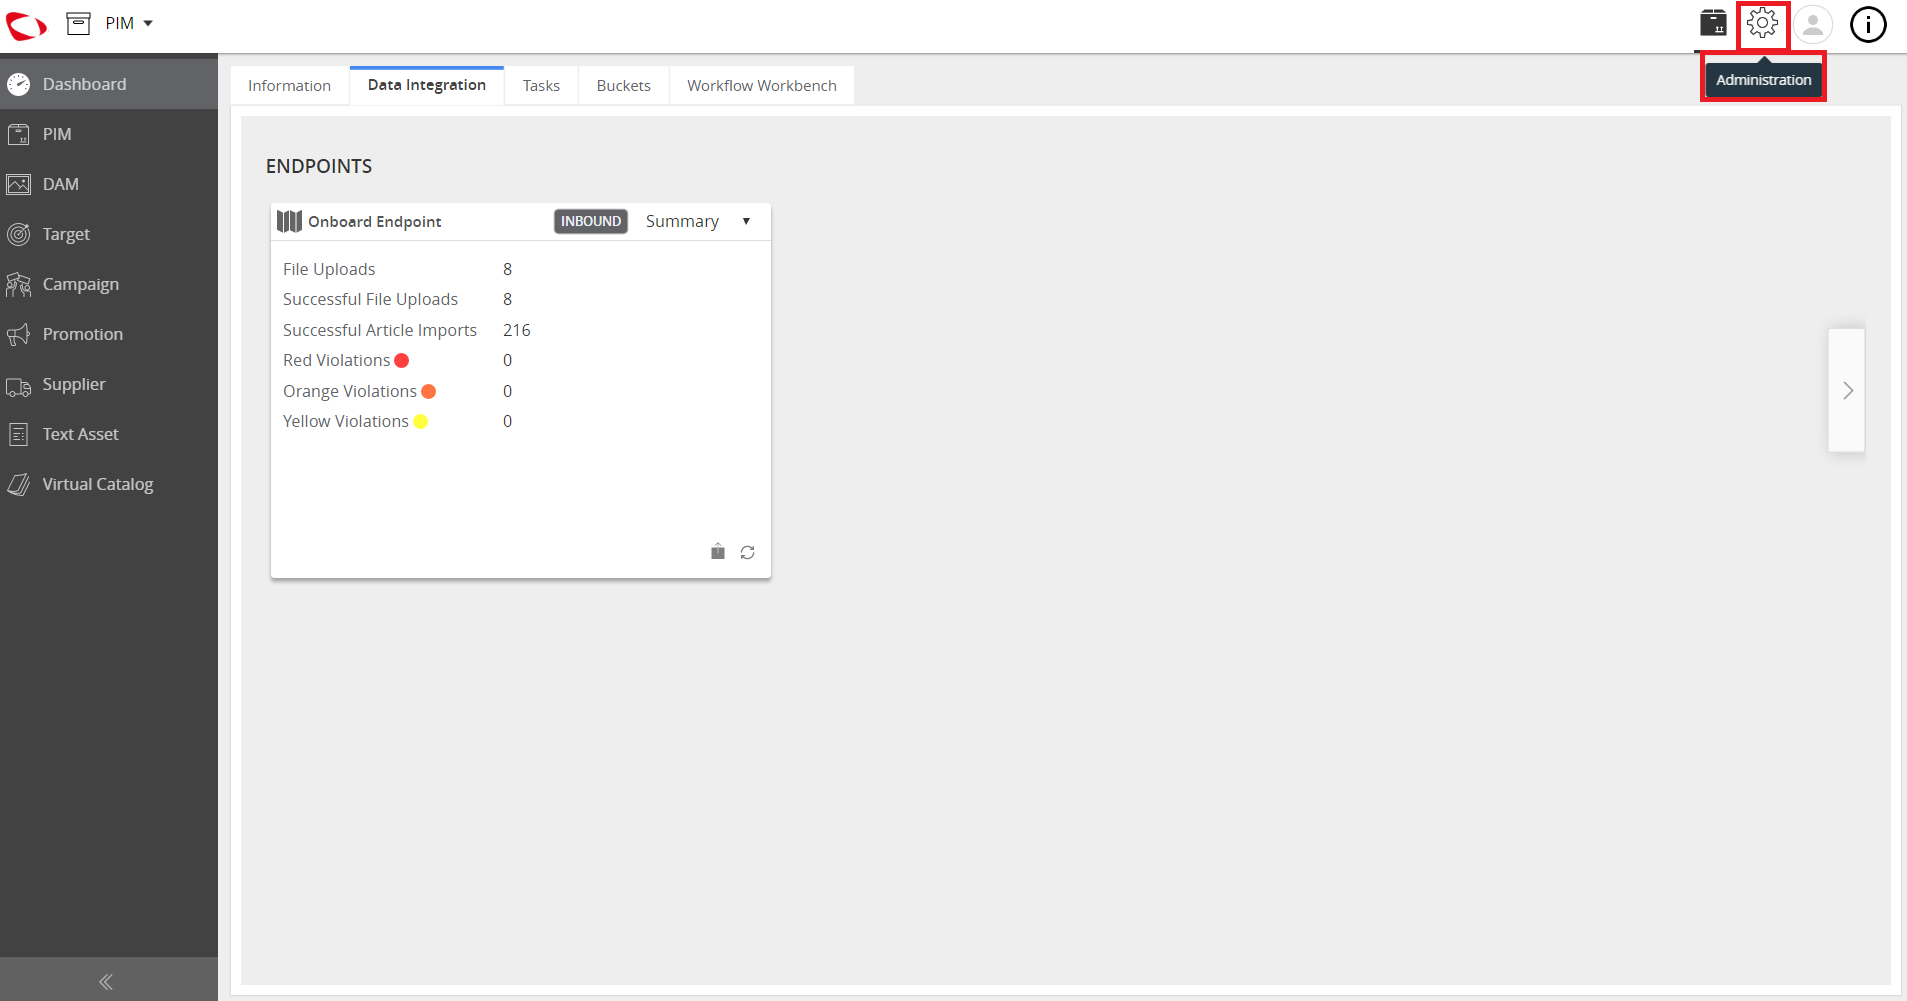Screen dimensions: 1907x1001
Task: Open DAM in the sidebar
Action: click(x=109, y=184)
